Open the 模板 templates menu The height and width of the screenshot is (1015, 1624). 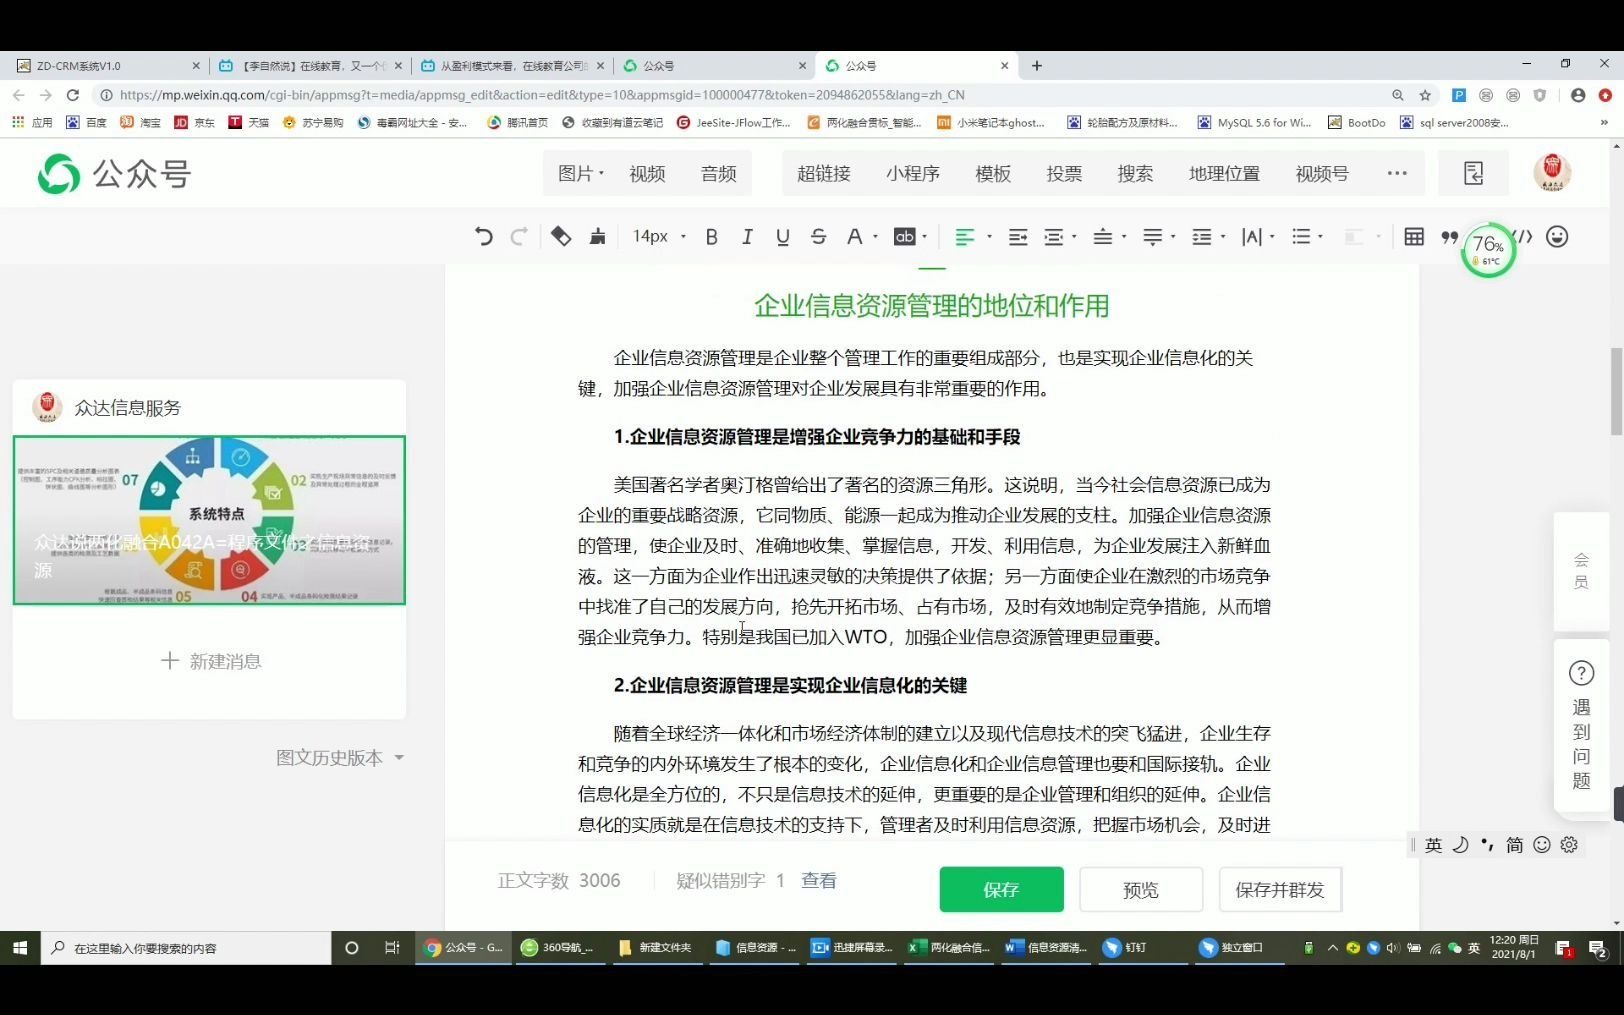993,174
